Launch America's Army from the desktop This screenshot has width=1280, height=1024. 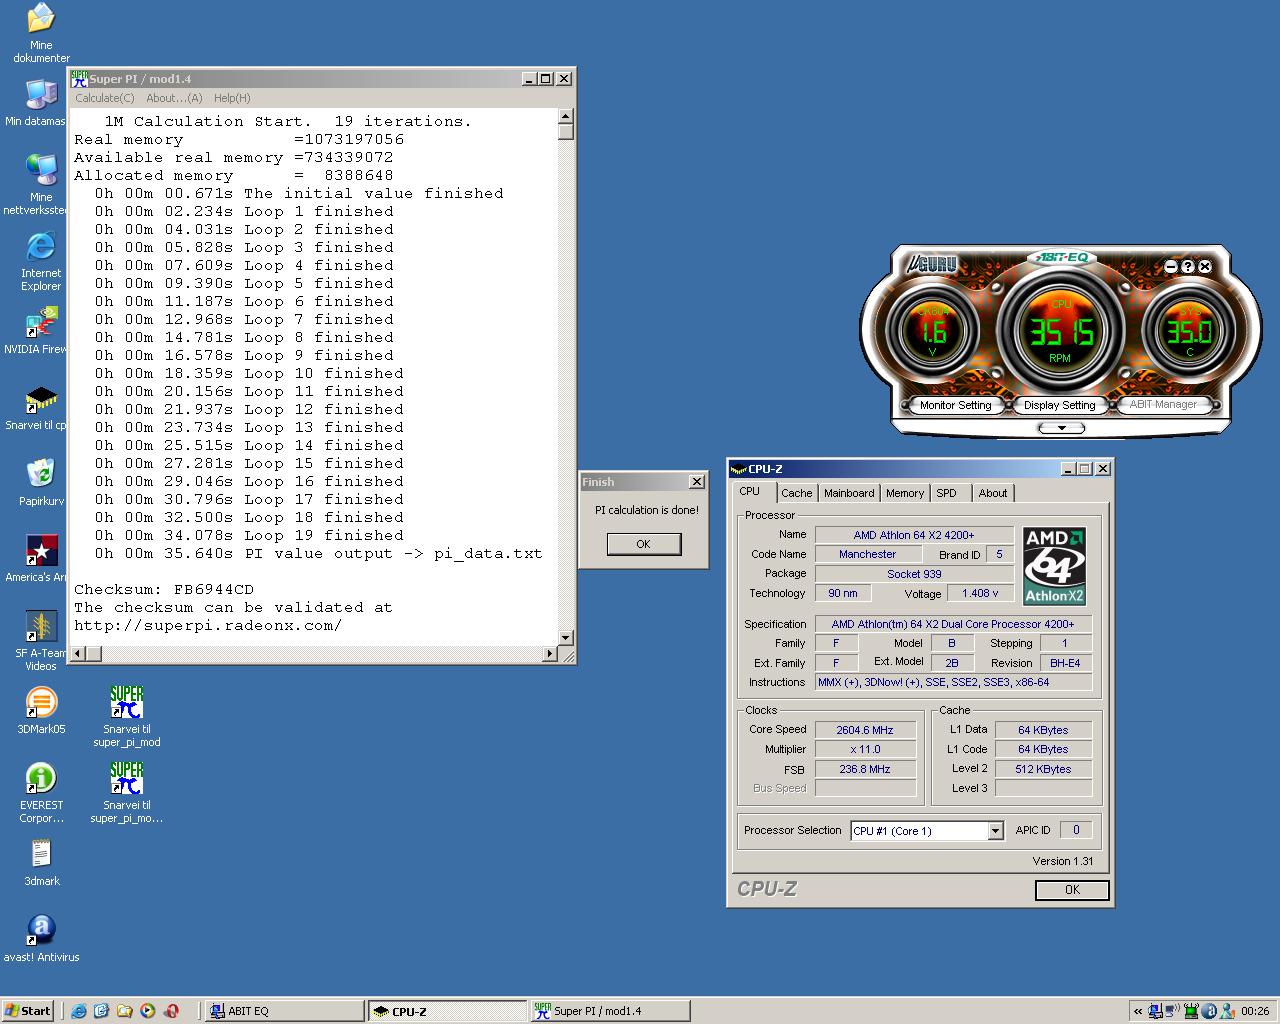click(41, 558)
